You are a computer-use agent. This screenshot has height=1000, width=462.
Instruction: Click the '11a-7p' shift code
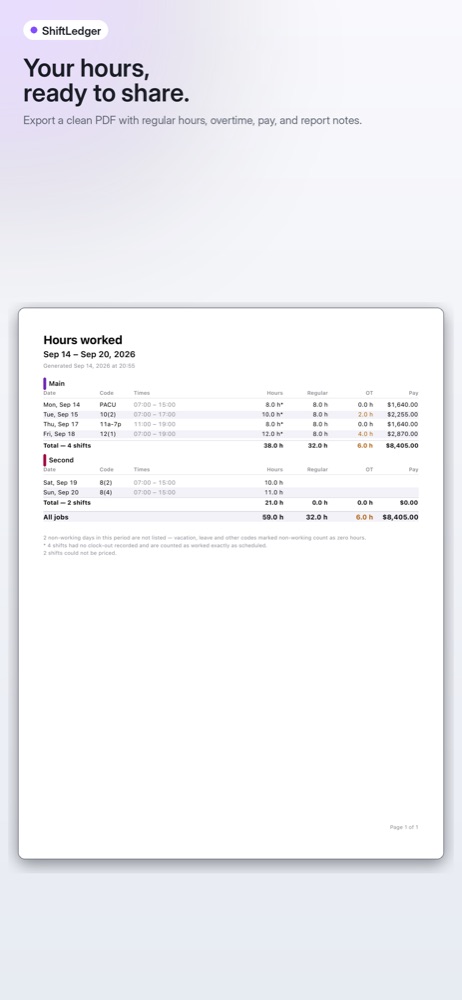[x=110, y=424]
